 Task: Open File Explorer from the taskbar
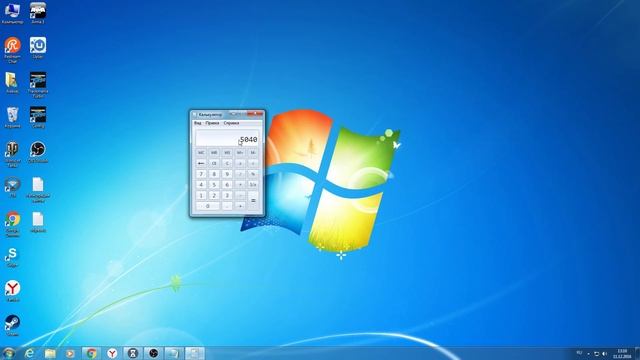click(x=50, y=353)
